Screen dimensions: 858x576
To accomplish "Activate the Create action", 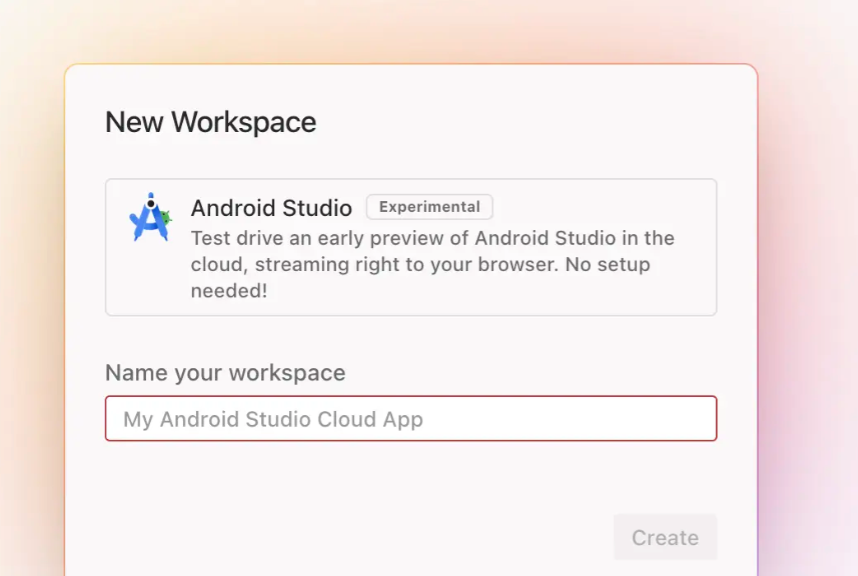I will pyautogui.click(x=664, y=537).
